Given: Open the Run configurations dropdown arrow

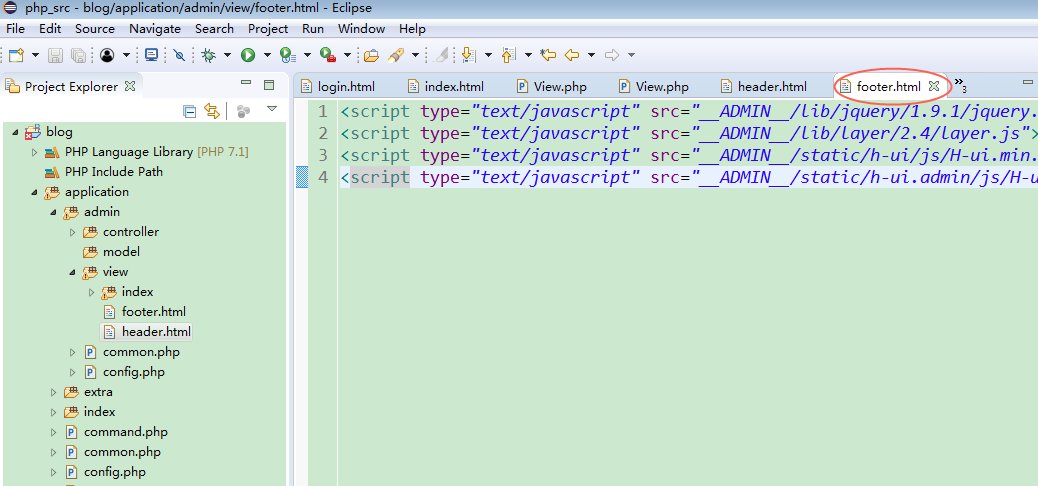Looking at the screenshot, I should pos(267,55).
